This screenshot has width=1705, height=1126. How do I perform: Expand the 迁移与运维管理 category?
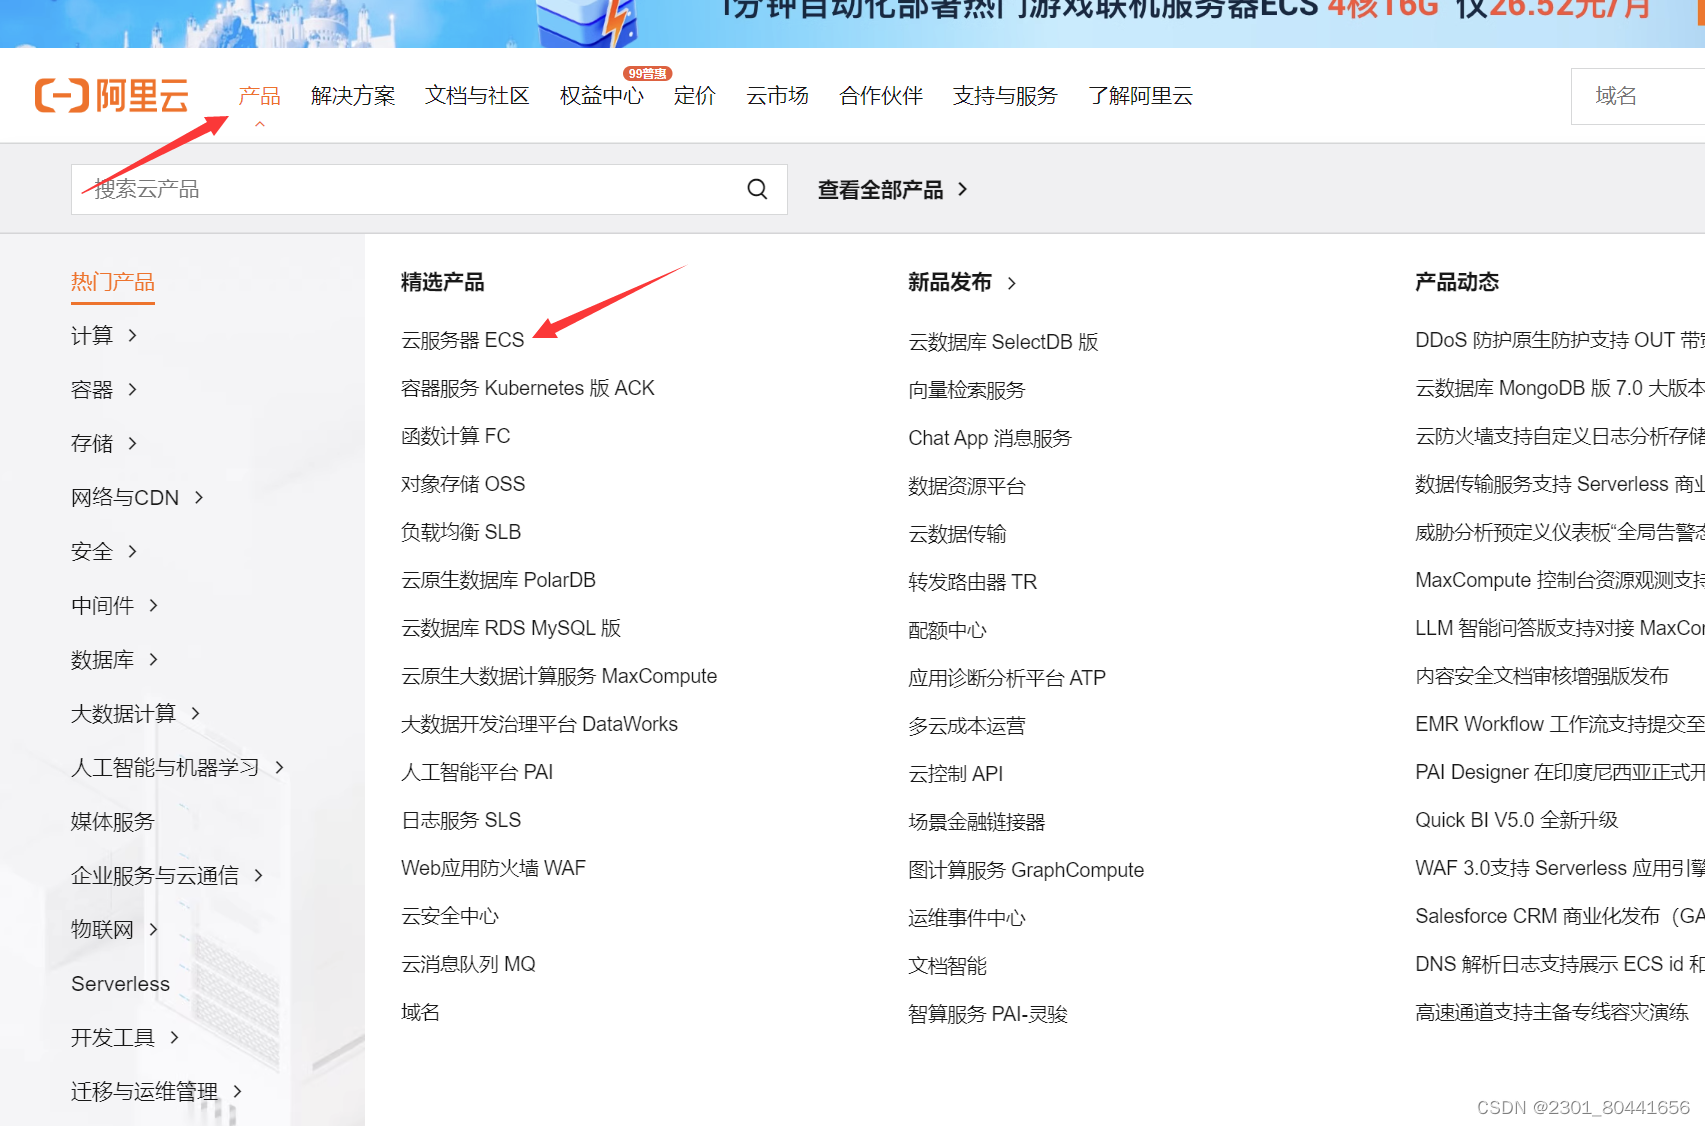coord(157,1092)
